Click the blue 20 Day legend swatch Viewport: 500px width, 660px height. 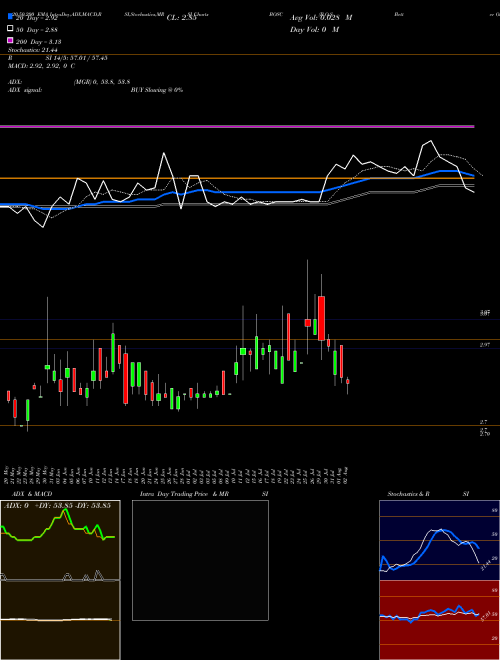11,17
